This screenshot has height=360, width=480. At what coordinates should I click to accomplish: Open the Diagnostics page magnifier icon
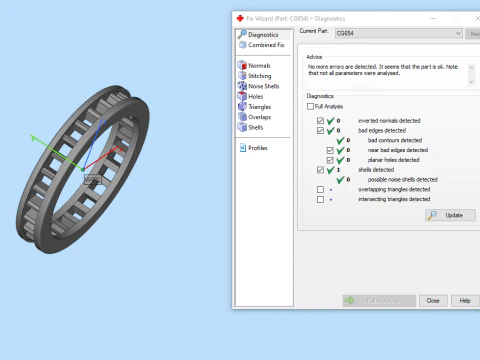(242, 34)
